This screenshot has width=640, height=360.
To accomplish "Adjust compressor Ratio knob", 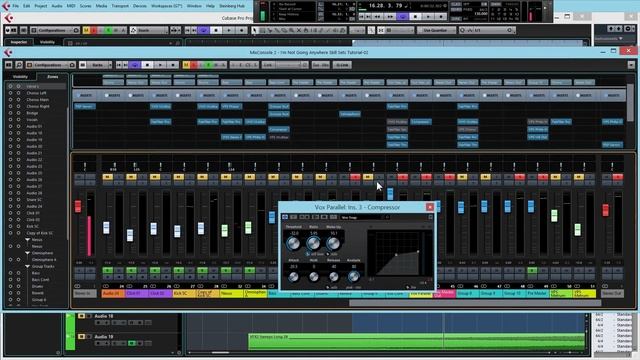I will 313,243.
